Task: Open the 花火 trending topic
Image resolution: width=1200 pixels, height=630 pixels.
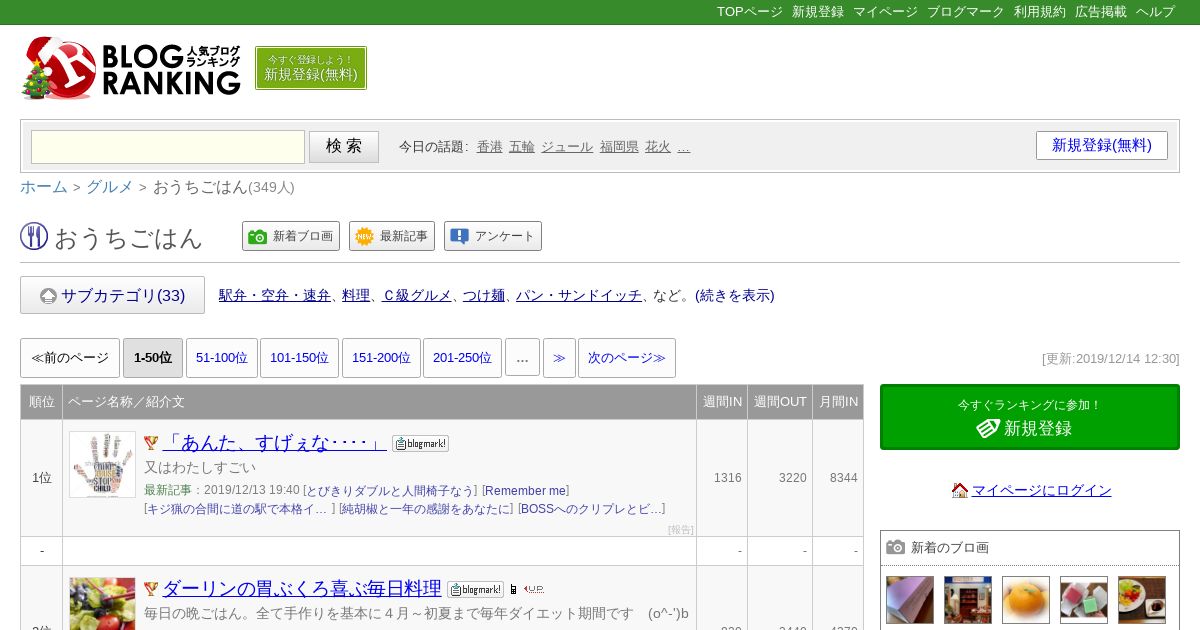Action: click(658, 147)
